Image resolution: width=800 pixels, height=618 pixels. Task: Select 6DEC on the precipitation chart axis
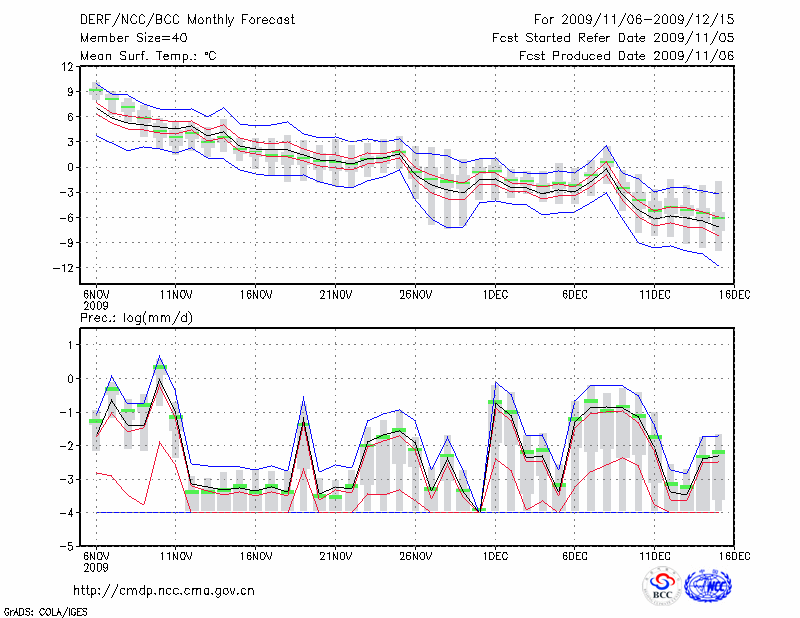574,555
